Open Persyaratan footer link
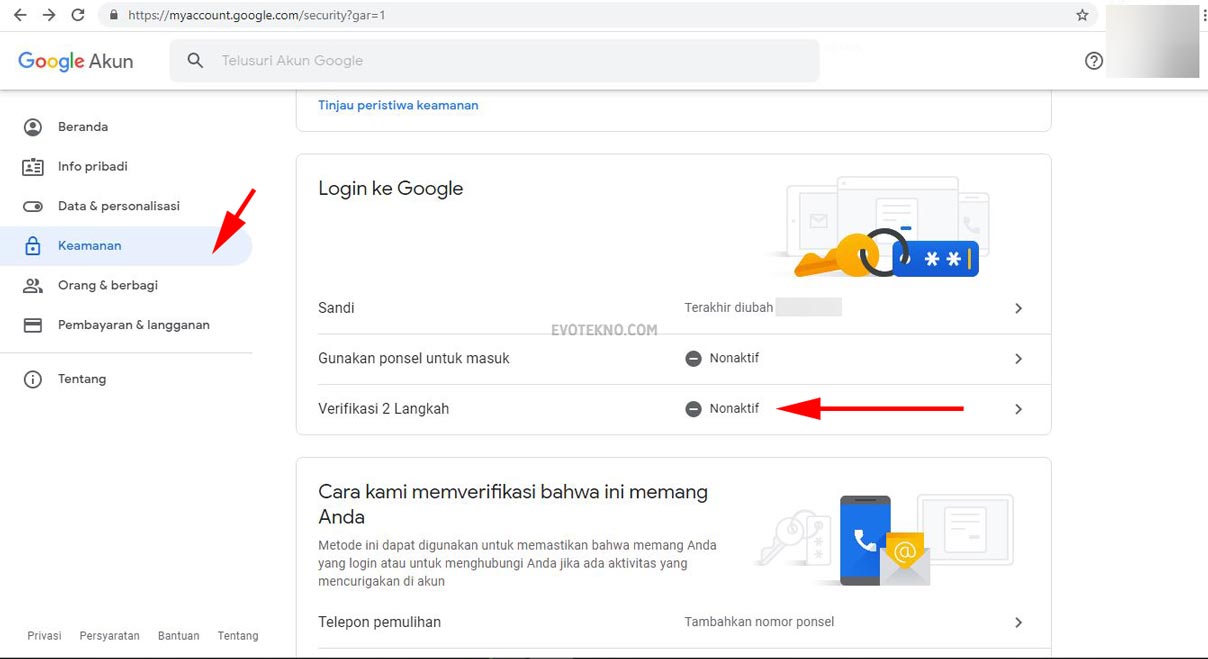The height and width of the screenshot is (659, 1208). click(x=110, y=636)
